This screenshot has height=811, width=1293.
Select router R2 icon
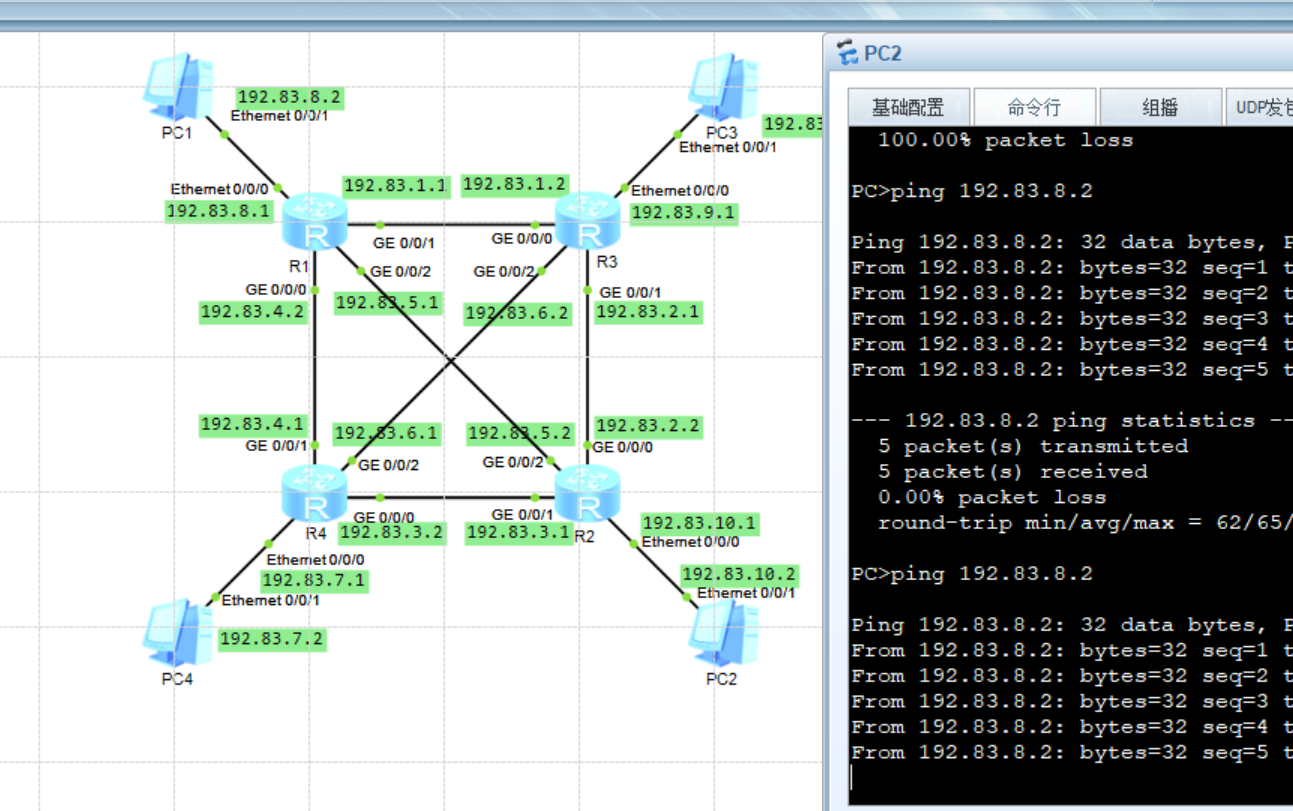coord(588,493)
